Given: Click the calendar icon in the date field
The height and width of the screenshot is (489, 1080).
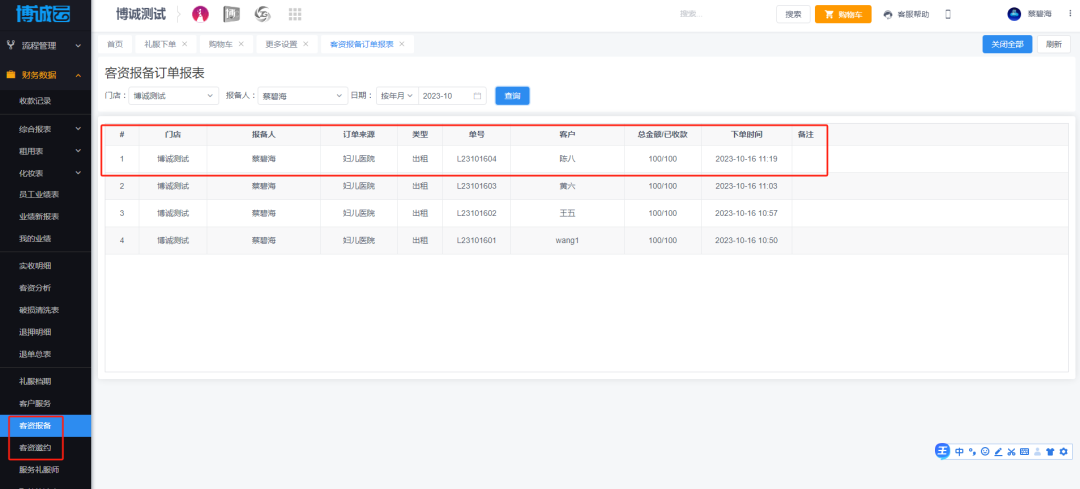Looking at the screenshot, I should (x=477, y=96).
